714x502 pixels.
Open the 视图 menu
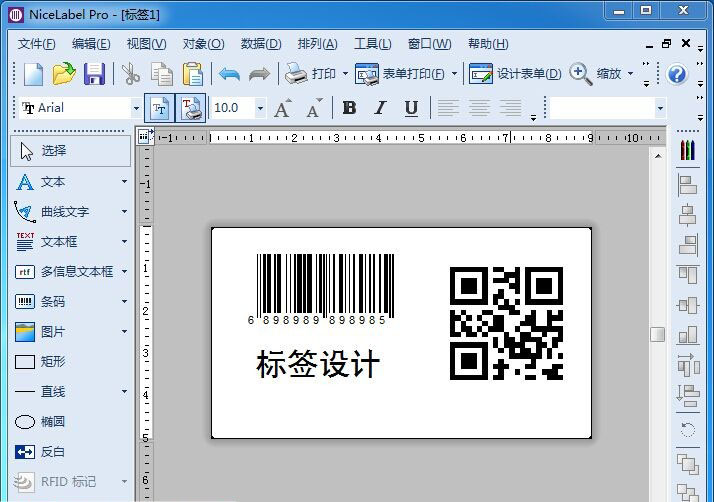pos(146,44)
